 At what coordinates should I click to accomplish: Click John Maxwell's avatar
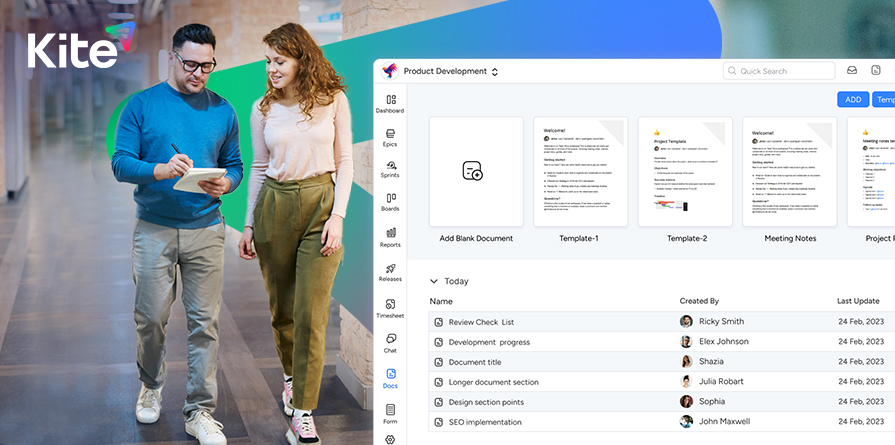(686, 422)
